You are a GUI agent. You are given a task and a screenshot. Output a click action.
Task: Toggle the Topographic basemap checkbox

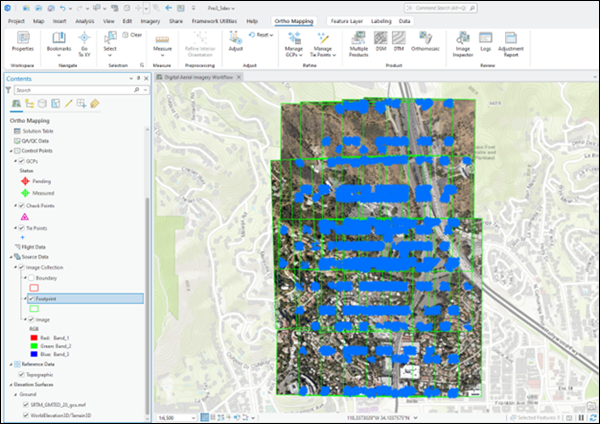click(21, 374)
